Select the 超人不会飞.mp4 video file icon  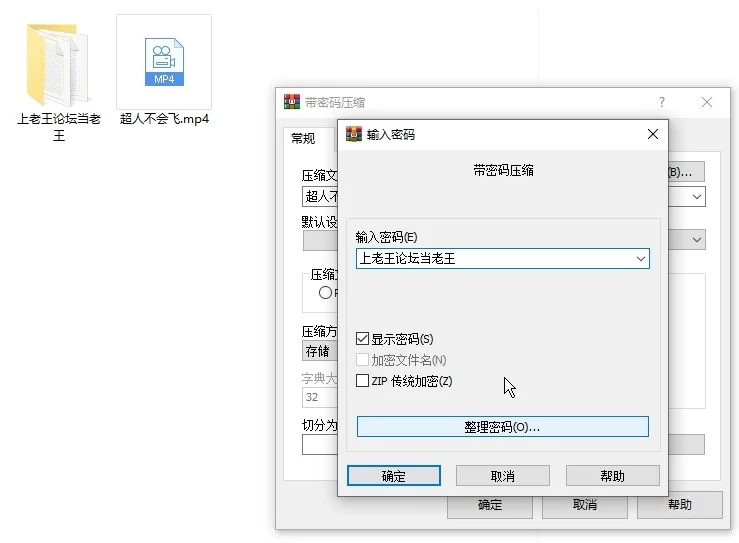pyautogui.click(x=164, y=62)
